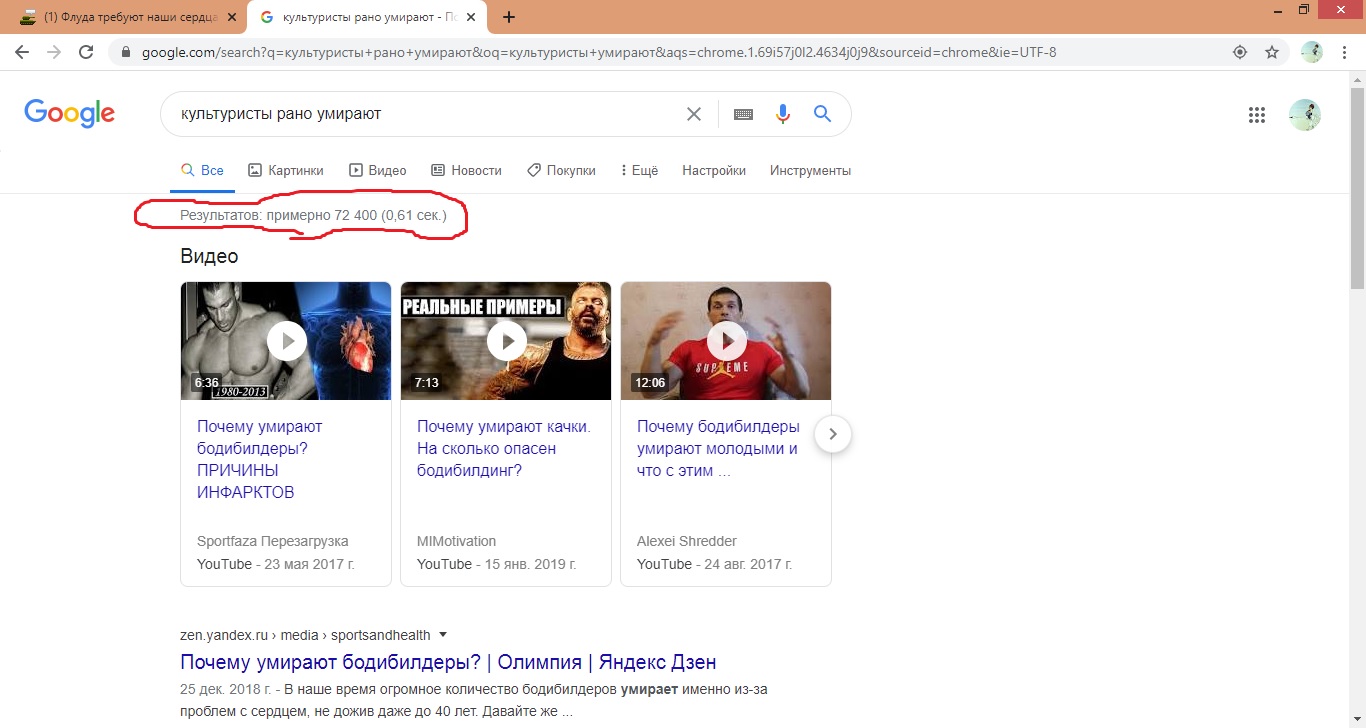This screenshot has height=728, width=1366.
Task: Open 'Почему умирают бодибилдеры? | Олимпия | Яндекс Дзен'
Action: coord(448,662)
